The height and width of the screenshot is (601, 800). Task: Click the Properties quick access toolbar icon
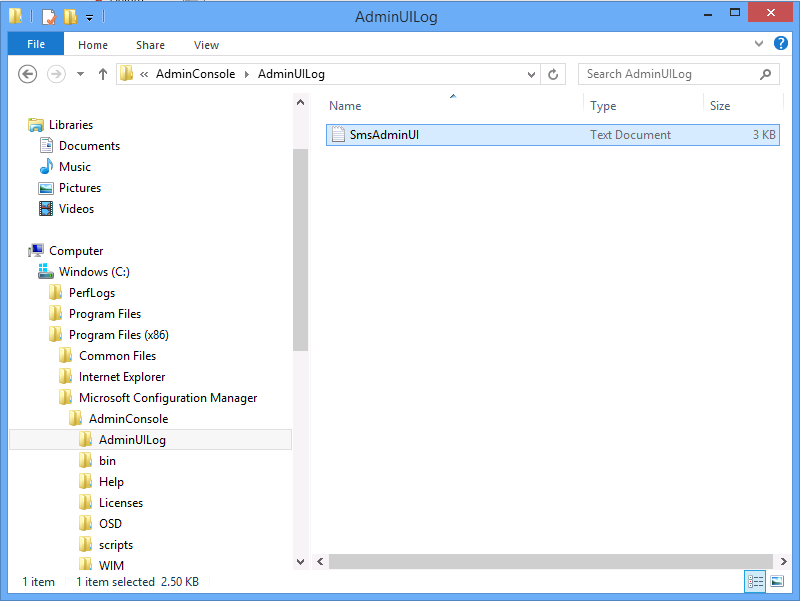tap(48, 17)
